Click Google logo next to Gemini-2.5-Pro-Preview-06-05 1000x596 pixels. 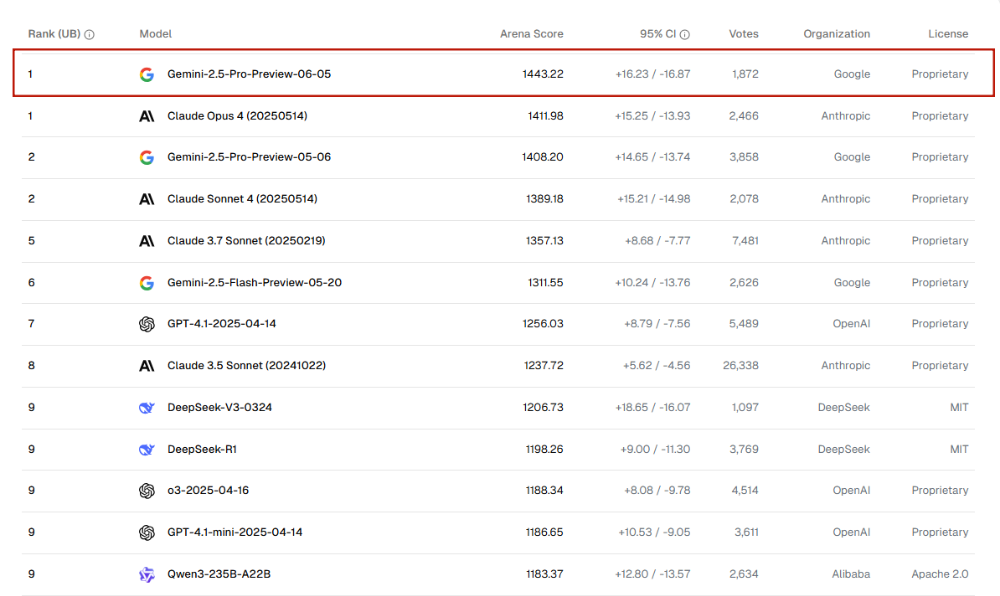point(147,74)
